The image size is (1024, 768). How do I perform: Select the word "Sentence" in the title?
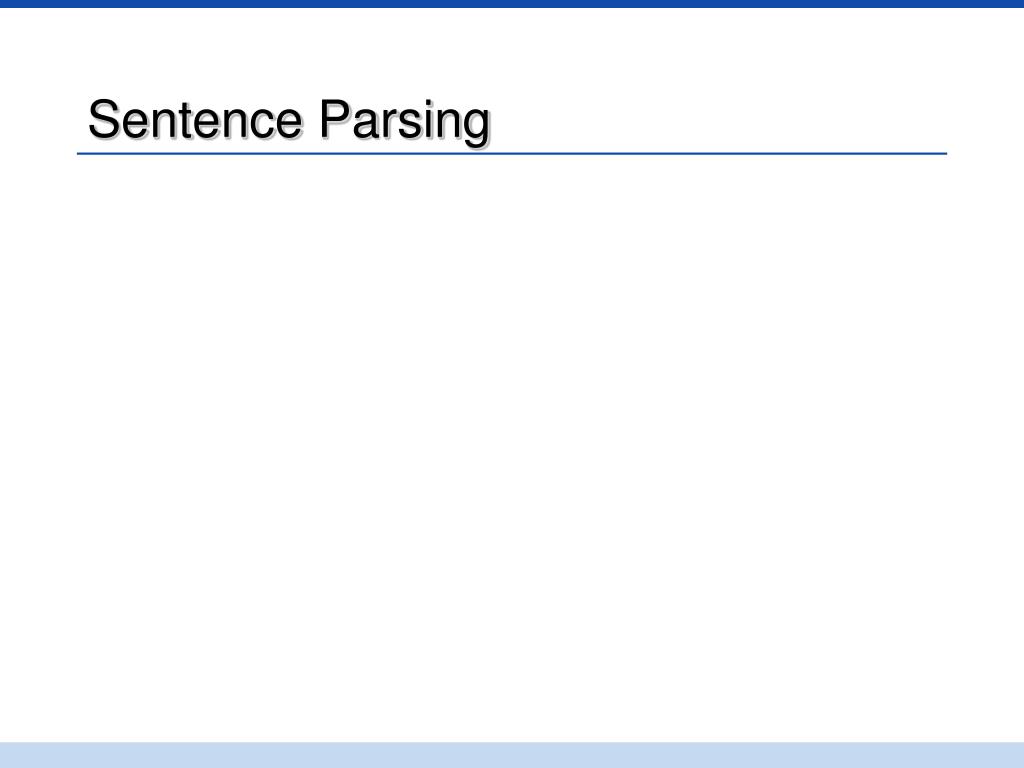pos(195,119)
